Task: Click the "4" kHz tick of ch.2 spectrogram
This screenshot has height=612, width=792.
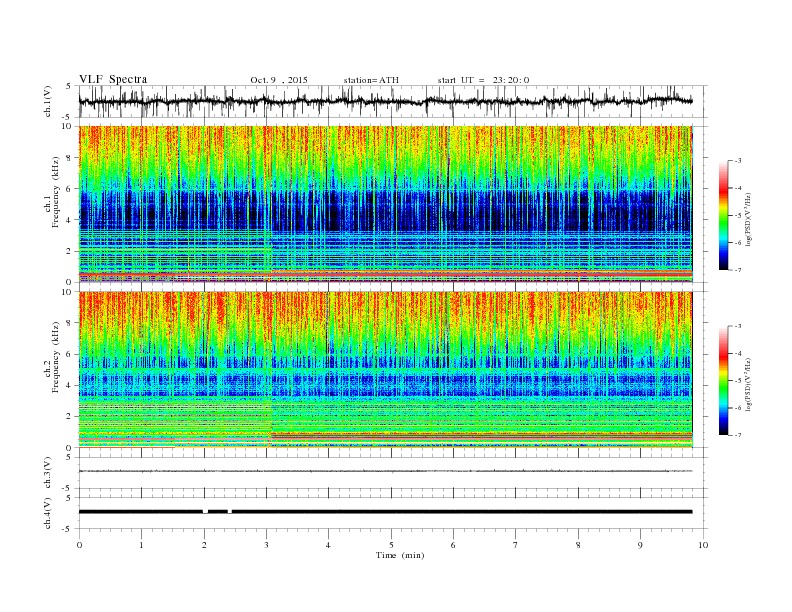Action: pyautogui.click(x=70, y=386)
